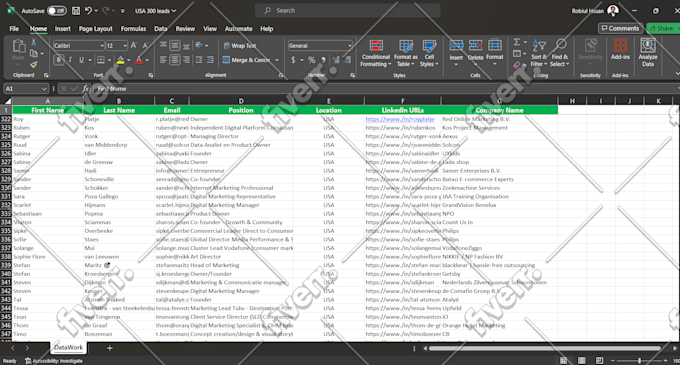This screenshot has height=365, width=680.
Task: Expand the Number dialog launcher
Action: point(352,75)
